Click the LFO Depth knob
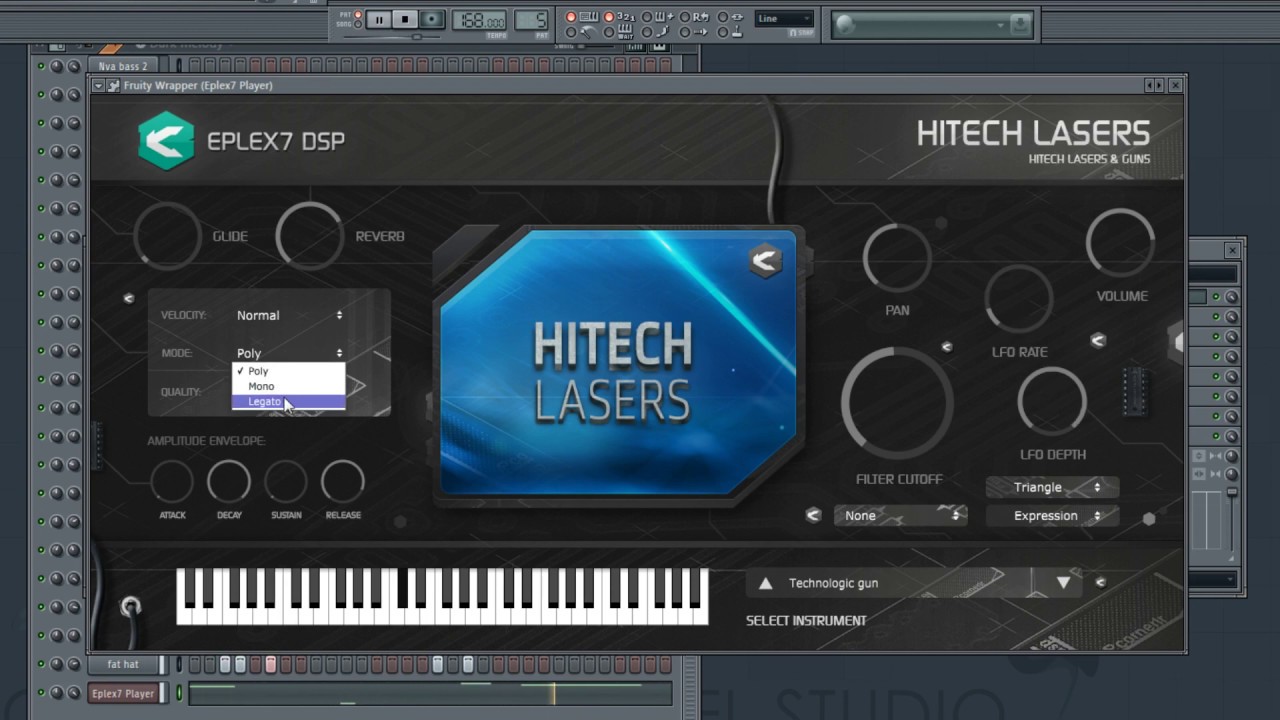 [x=1052, y=402]
